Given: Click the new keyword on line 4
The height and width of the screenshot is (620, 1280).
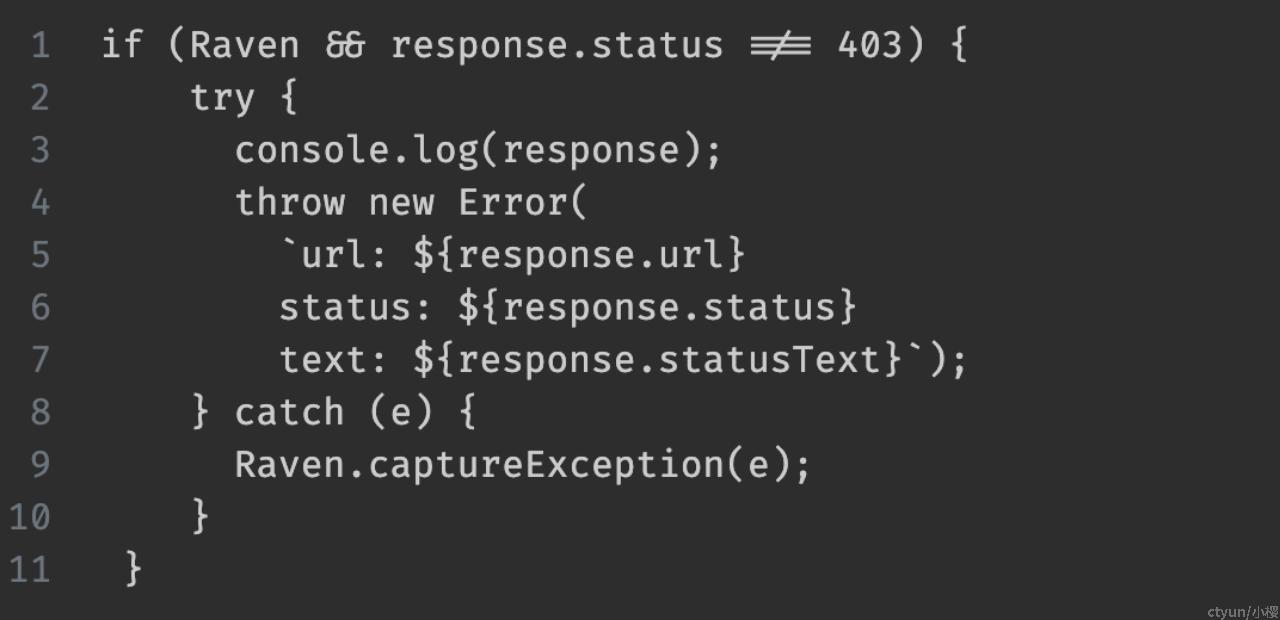Looking at the screenshot, I should tap(401, 204).
